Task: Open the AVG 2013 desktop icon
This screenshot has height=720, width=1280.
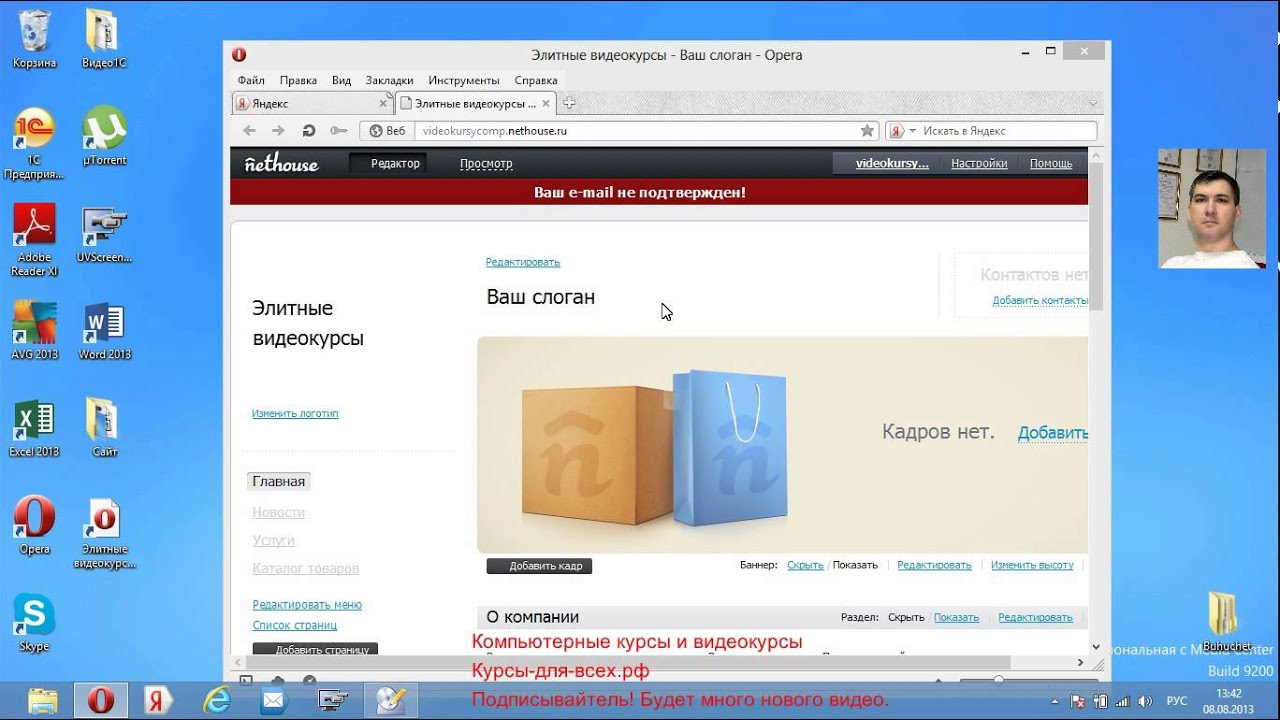Action: (35, 330)
